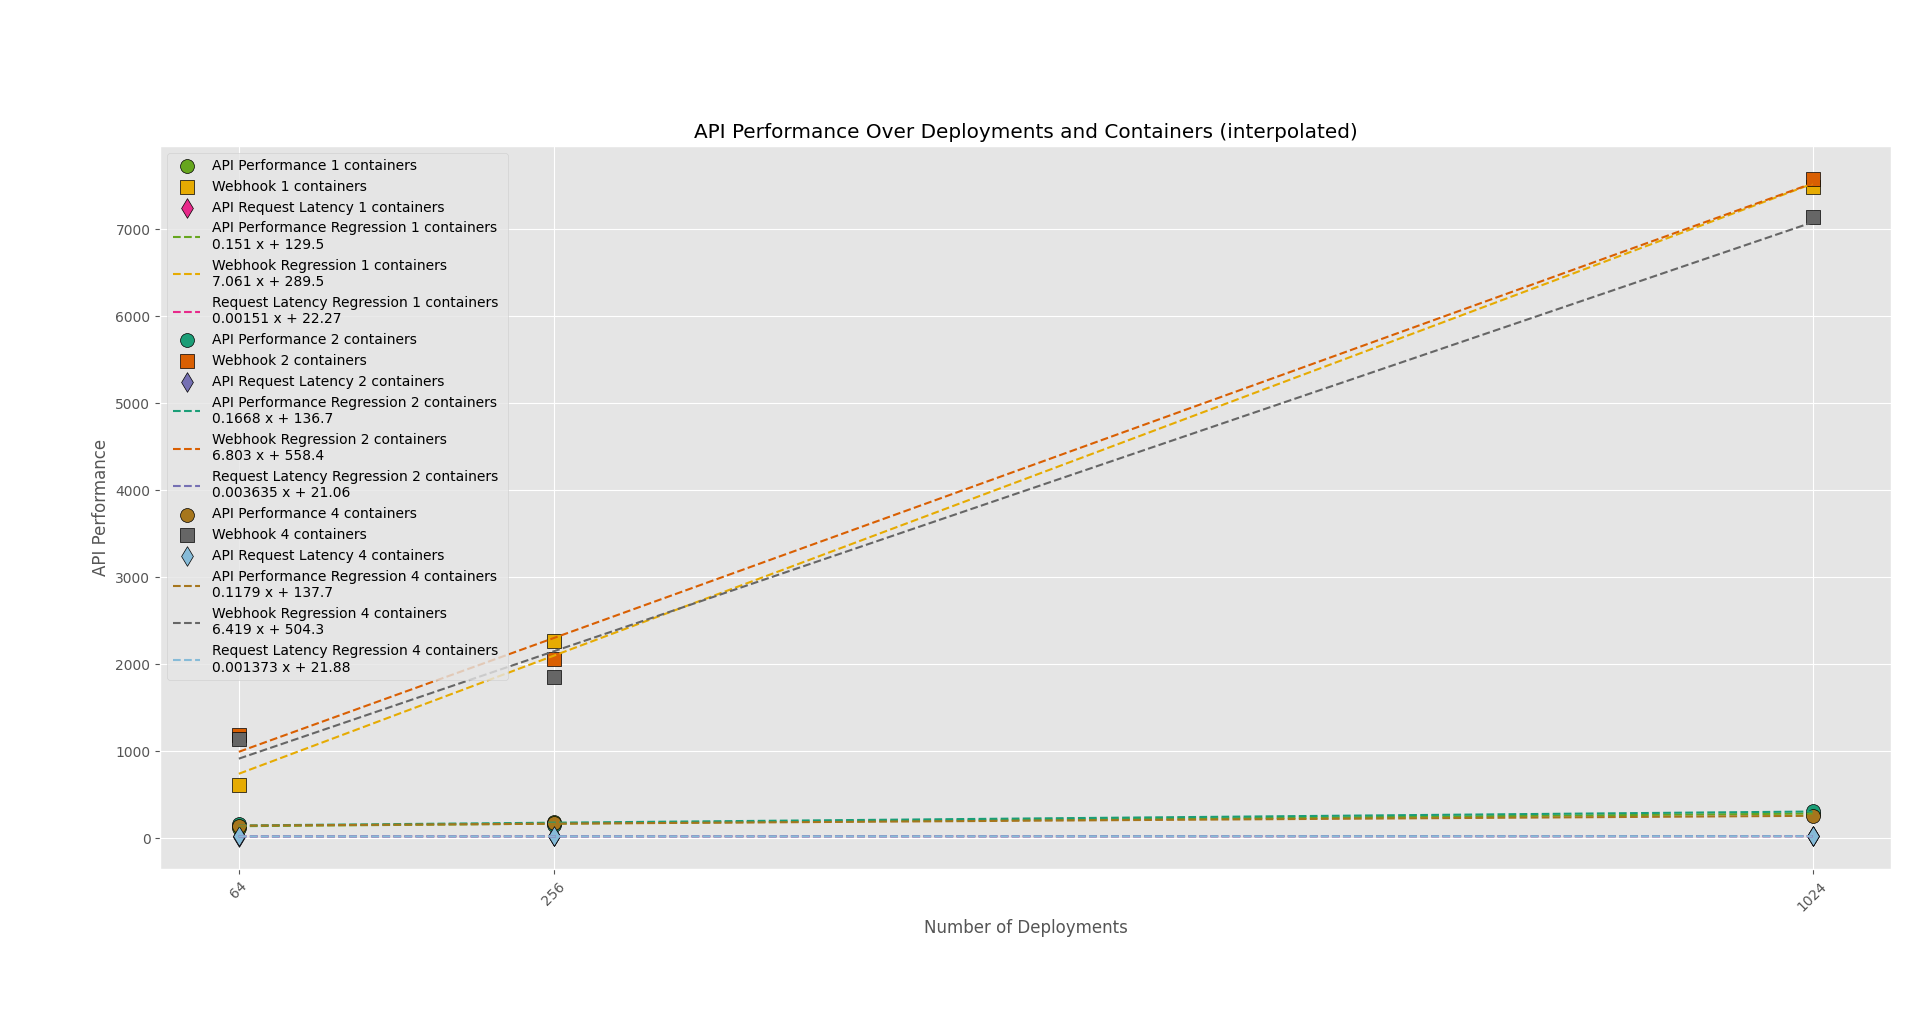Click the gray Webhook 4 containers point at 256 deployments
The image size is (1920, 1009).
pyautogui.click(x=554, y=677)
